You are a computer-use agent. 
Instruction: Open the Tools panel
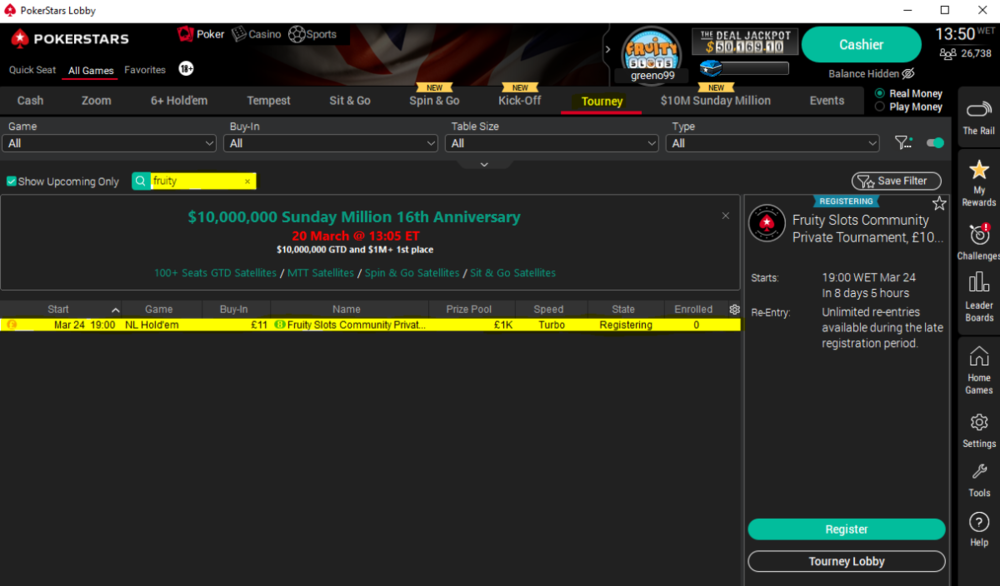[978, 477]
